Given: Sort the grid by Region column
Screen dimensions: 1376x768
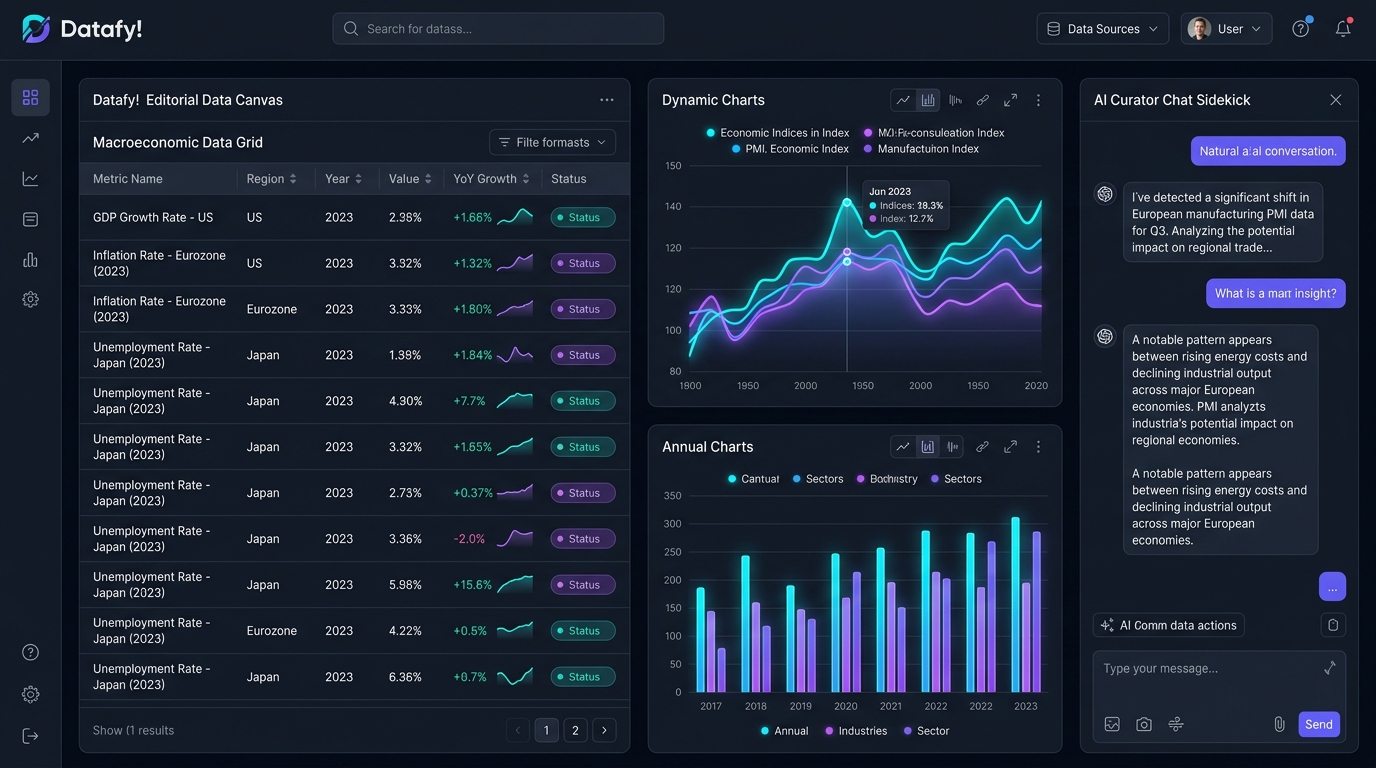Looking at the screenshot, I should (x=272, y=179).
